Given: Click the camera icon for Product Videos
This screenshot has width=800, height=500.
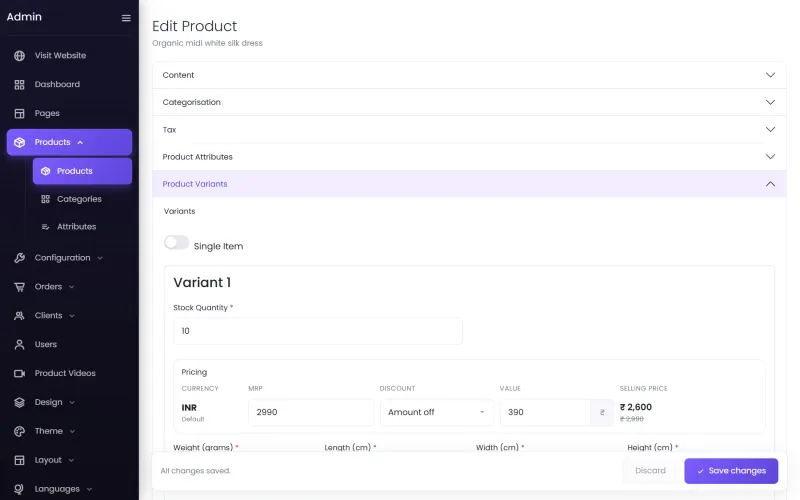Looking at the screenshot, I should (x=19, y=373).
